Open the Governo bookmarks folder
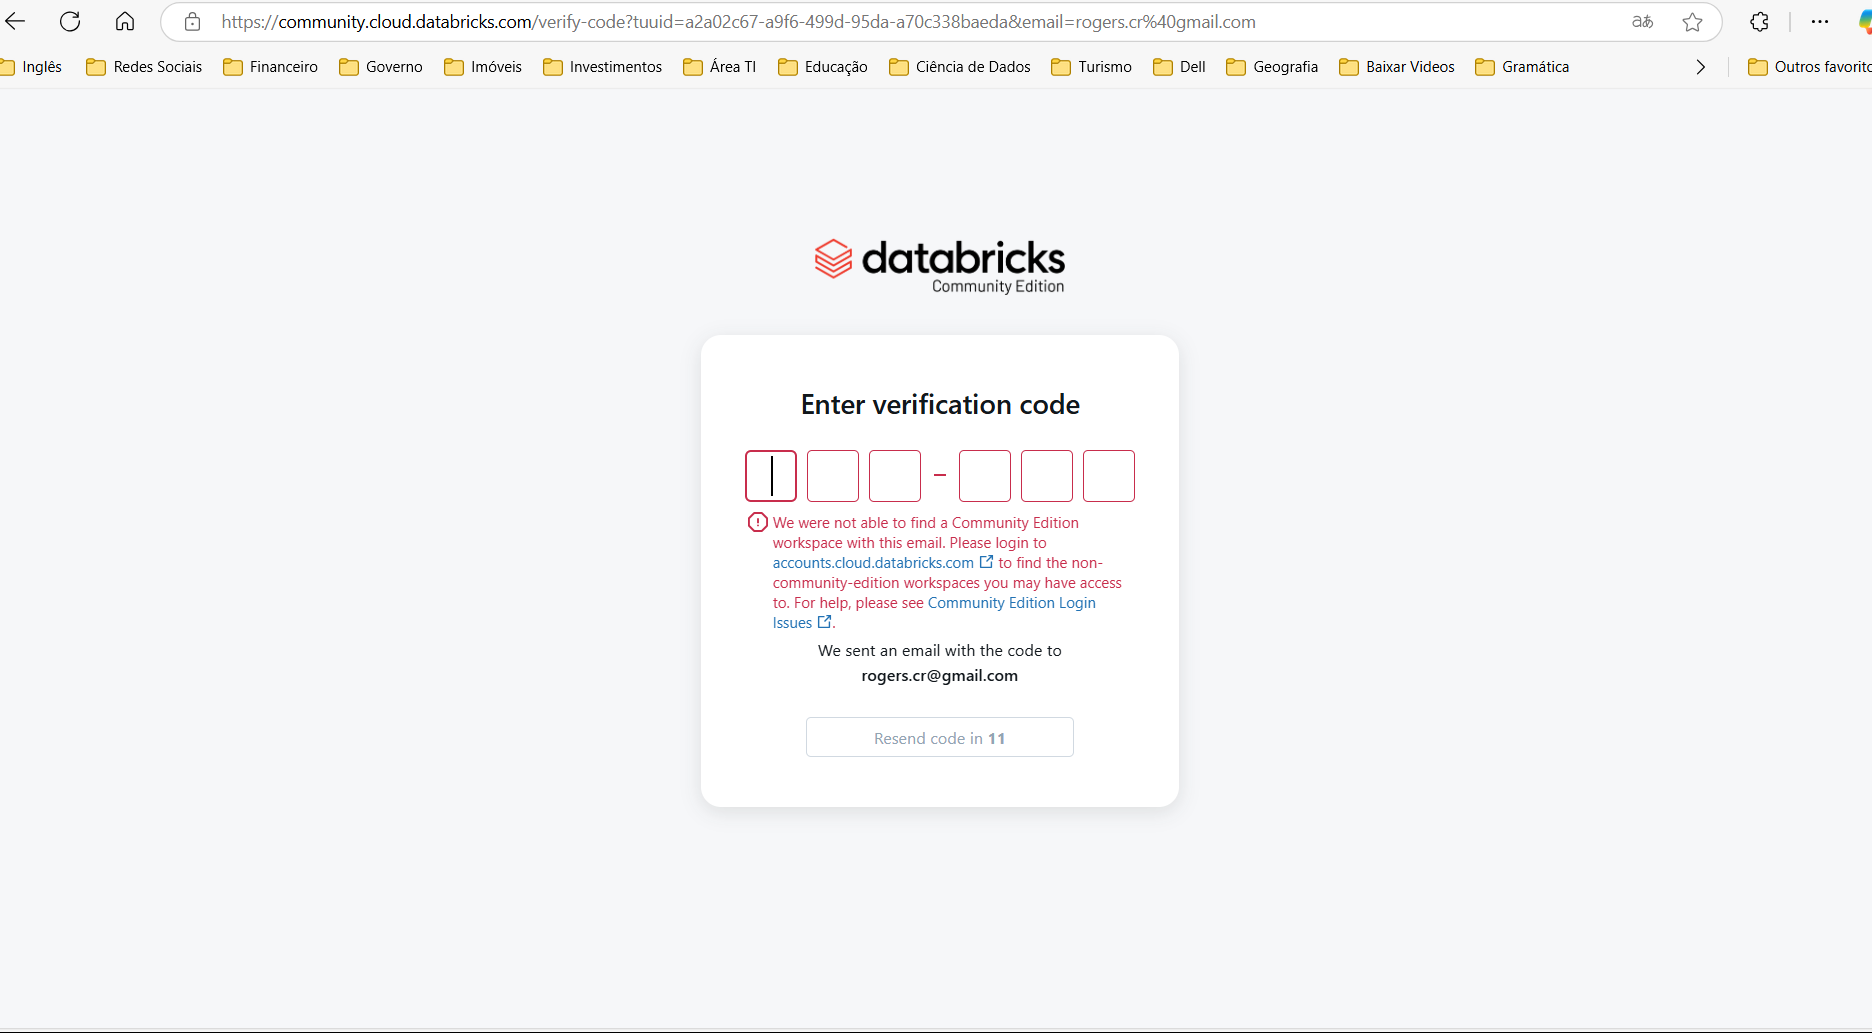The width and height of the screenshot is (1872, 1033). click(x=381, y=67)
